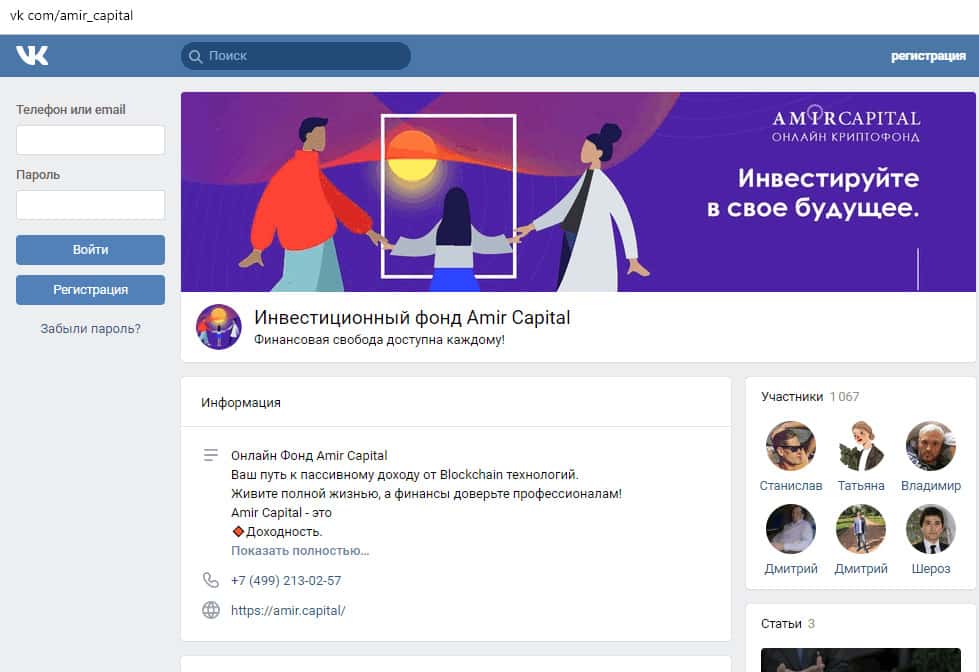Click the Татьяна name link
Viewport: 979px width, 672px height.
[x=861, y=485]
